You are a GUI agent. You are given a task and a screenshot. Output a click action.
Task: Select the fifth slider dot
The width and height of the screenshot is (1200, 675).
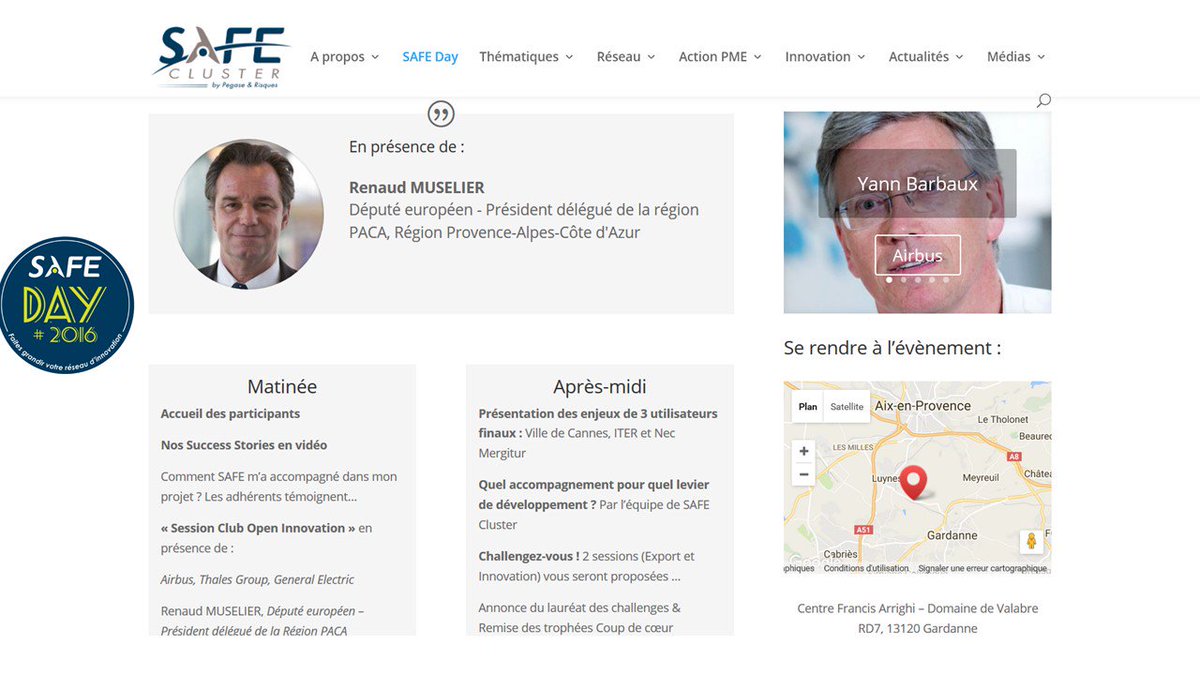(945, 280)
